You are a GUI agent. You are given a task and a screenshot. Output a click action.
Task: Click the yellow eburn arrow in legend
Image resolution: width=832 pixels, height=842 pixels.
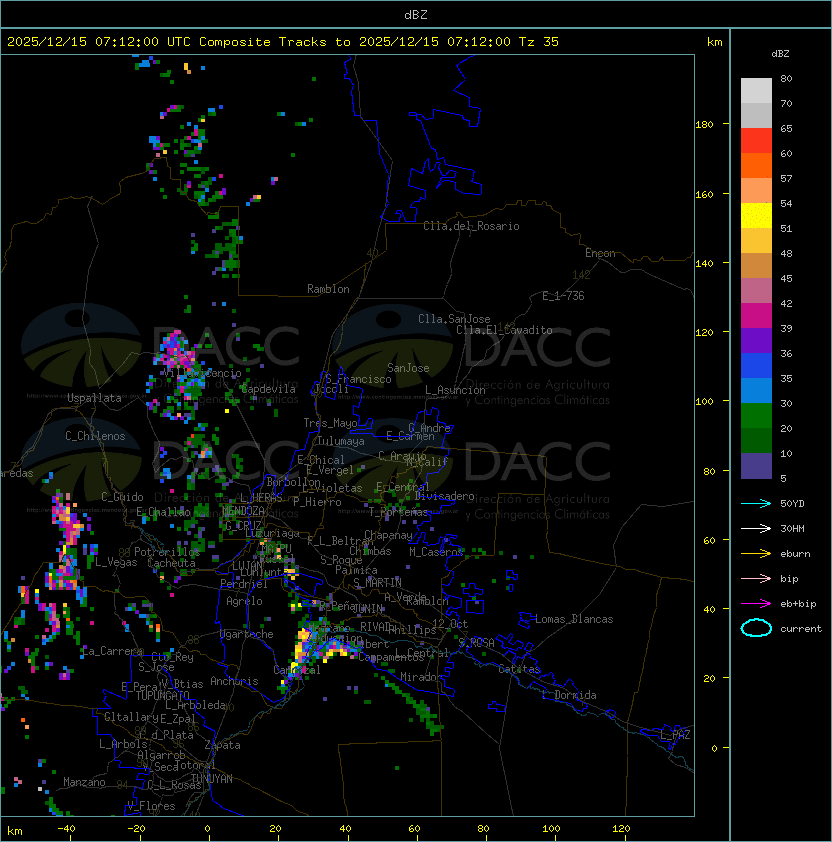(x=756, y=554)
